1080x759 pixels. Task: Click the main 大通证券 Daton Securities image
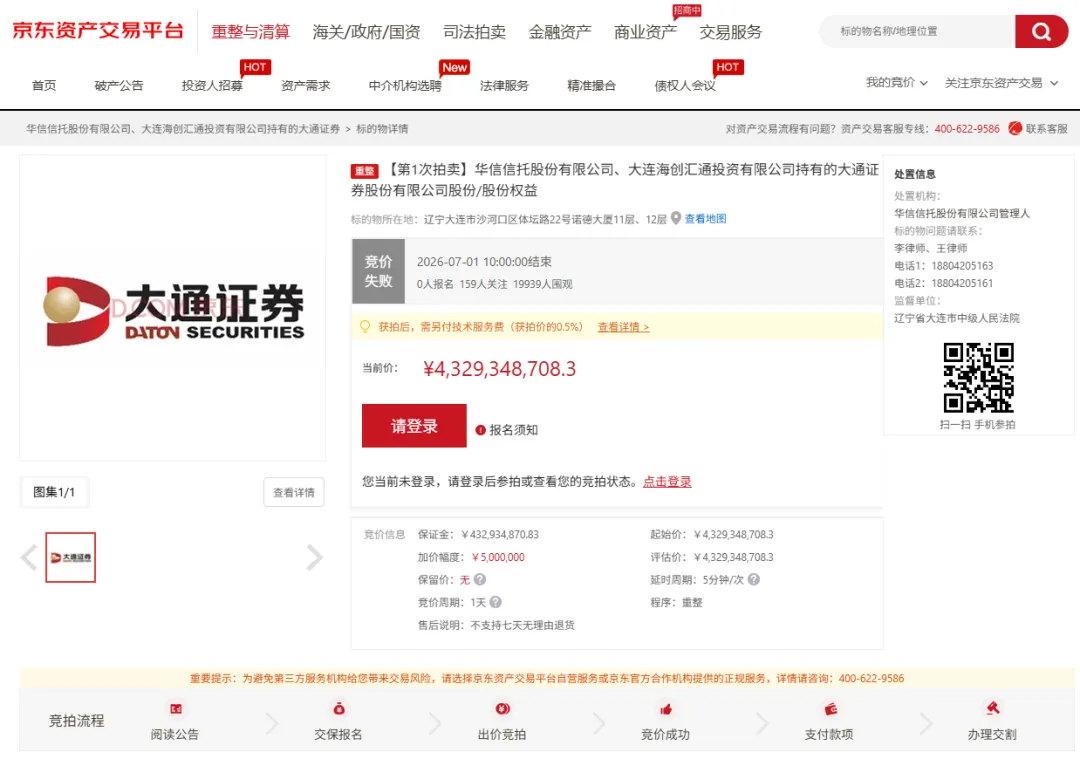(x=173, y=308)
